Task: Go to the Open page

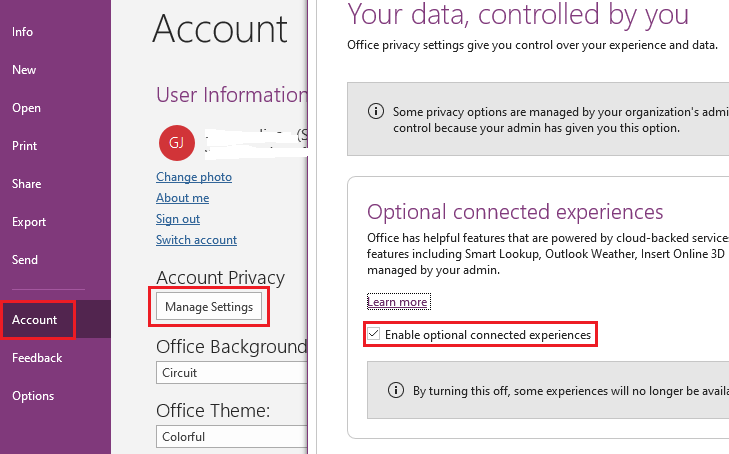Action: coord(26,108)
